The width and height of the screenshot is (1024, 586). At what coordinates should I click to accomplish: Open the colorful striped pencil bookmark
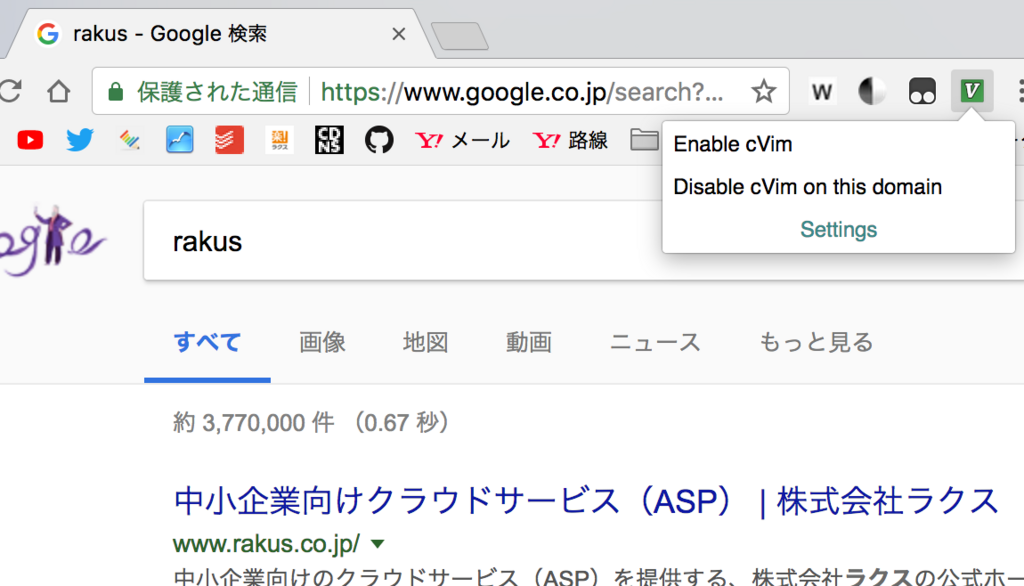click(129, 140)
